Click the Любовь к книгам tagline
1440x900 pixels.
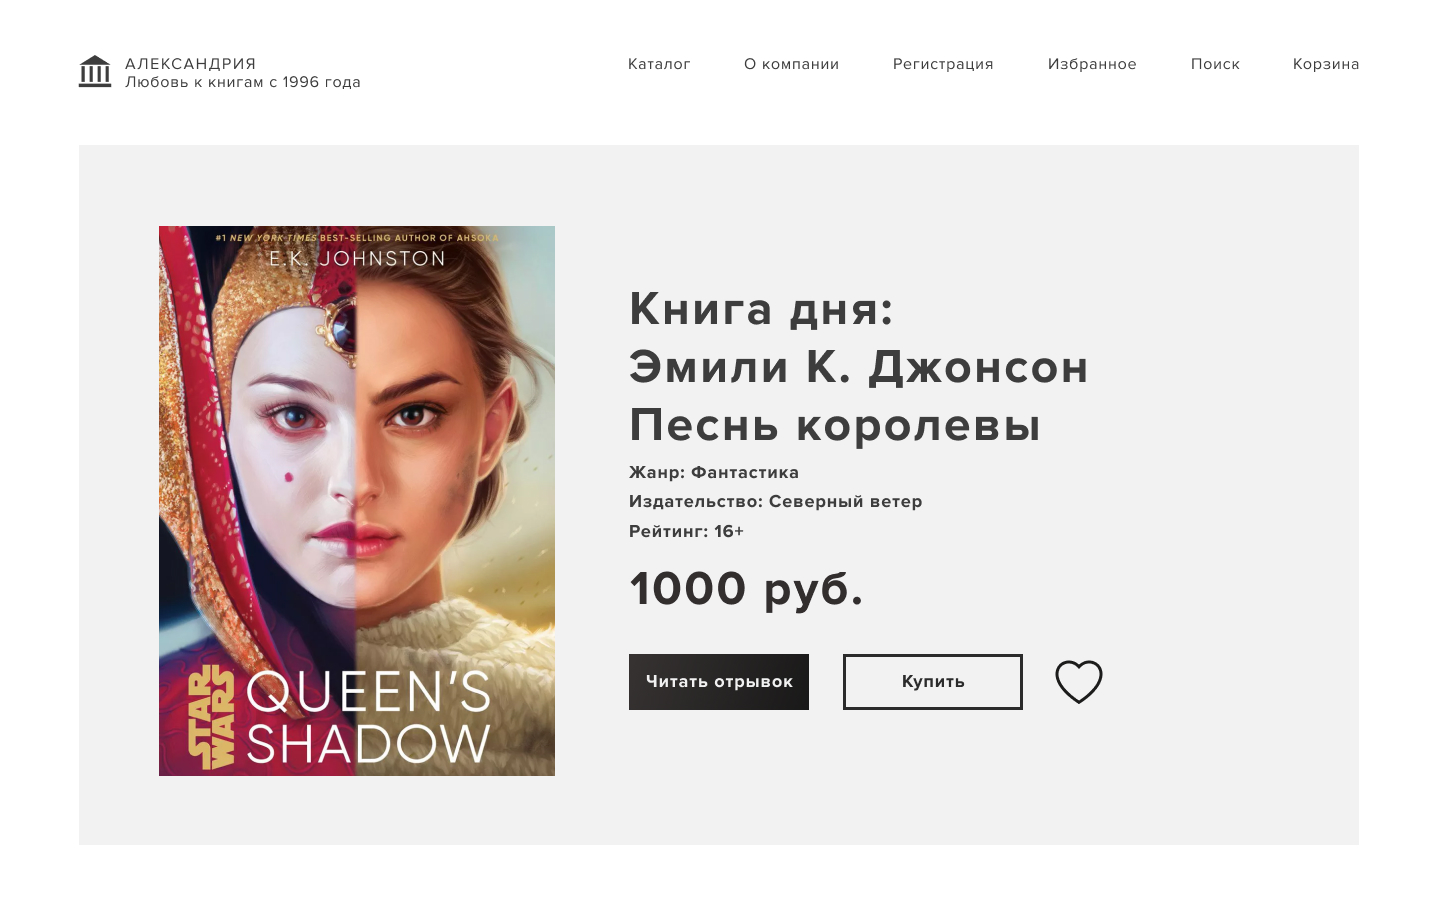point(243,82)
